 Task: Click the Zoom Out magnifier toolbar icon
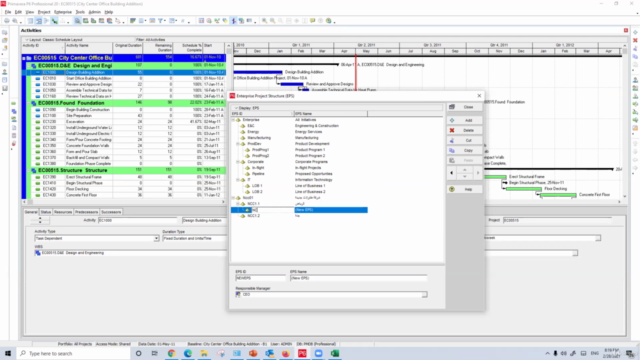coord(272,21)
